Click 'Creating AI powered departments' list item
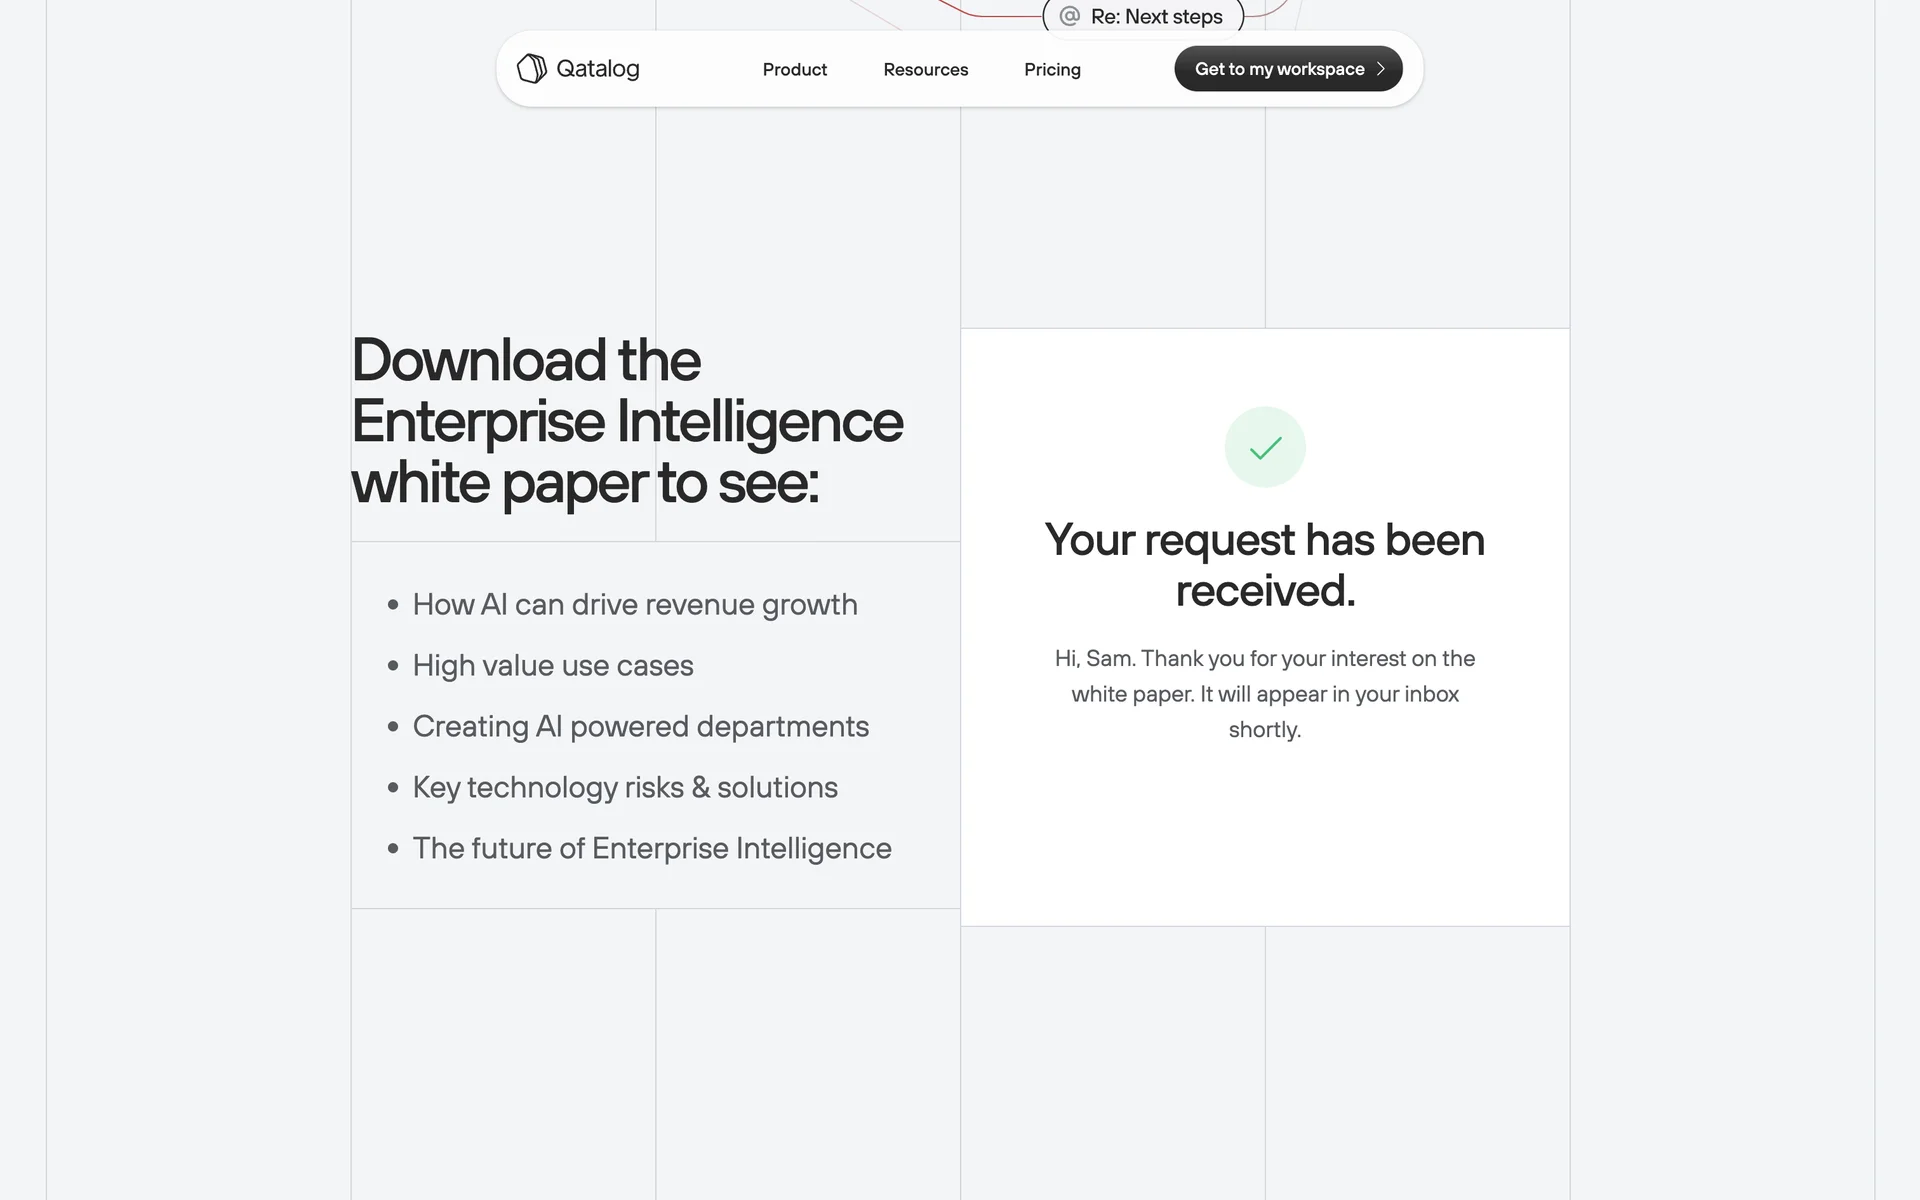 tap(640, 727)
